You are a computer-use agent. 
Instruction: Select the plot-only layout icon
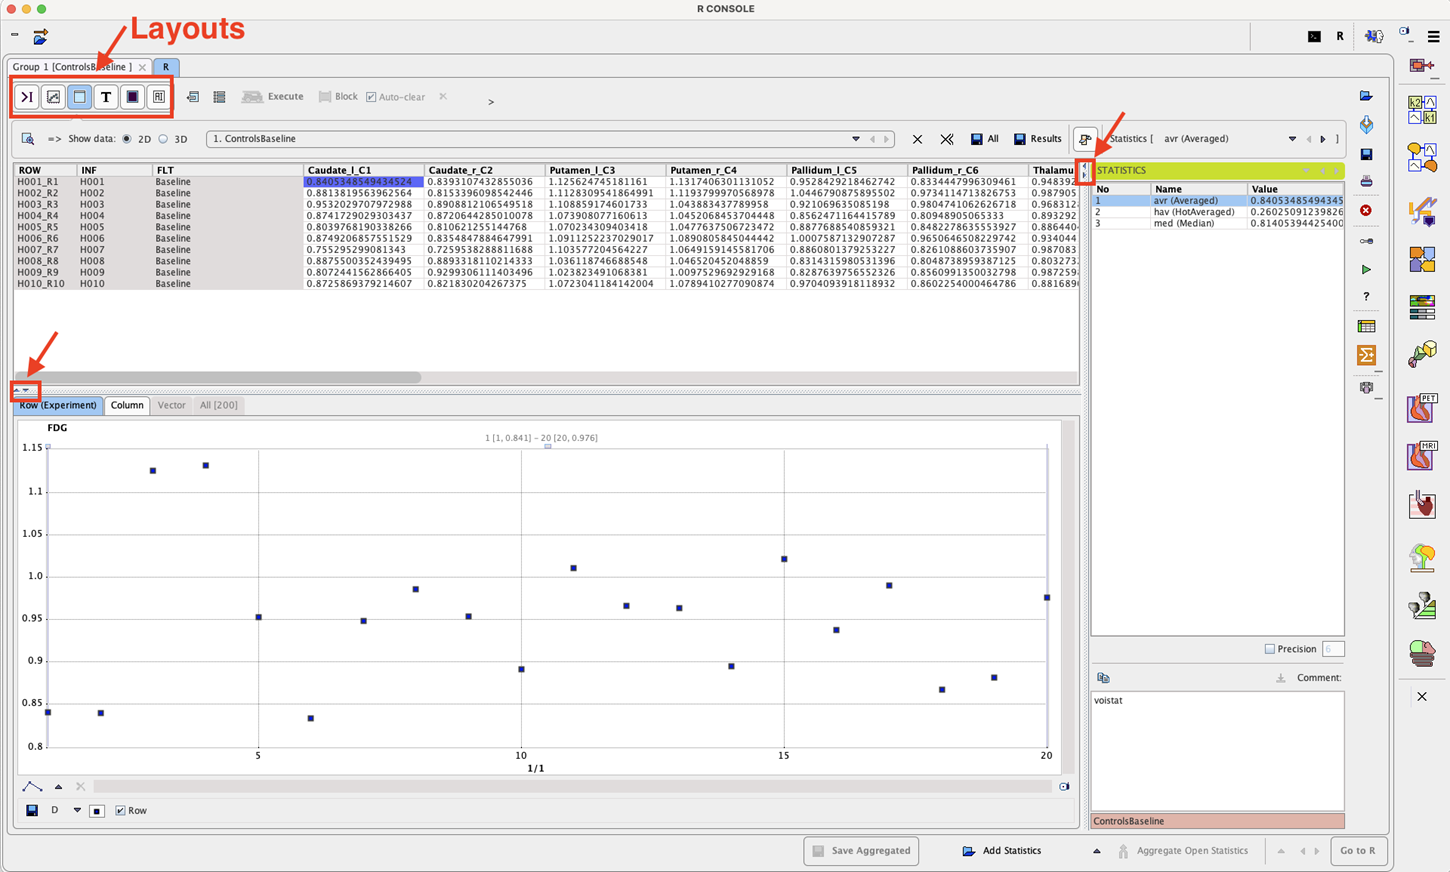(53, 97)
